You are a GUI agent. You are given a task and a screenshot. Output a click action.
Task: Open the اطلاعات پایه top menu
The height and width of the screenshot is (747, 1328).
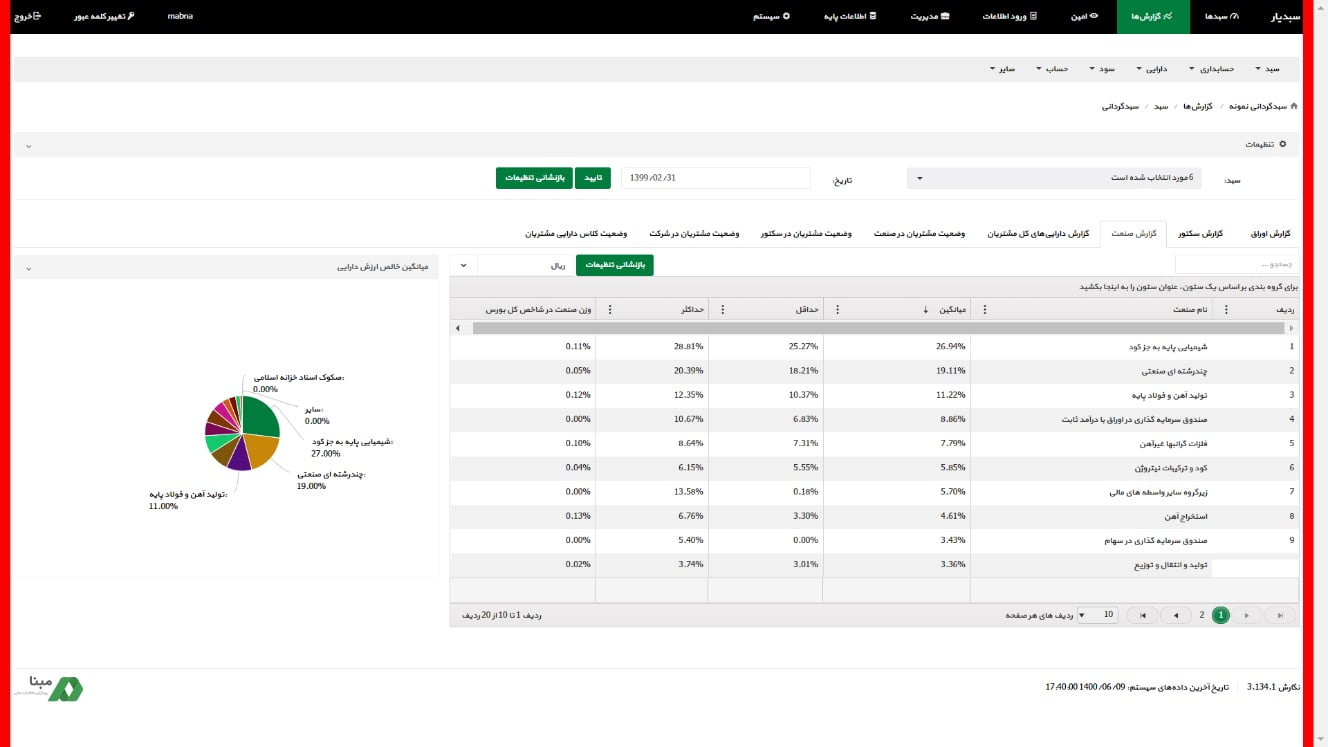click(x=848, y=17)
